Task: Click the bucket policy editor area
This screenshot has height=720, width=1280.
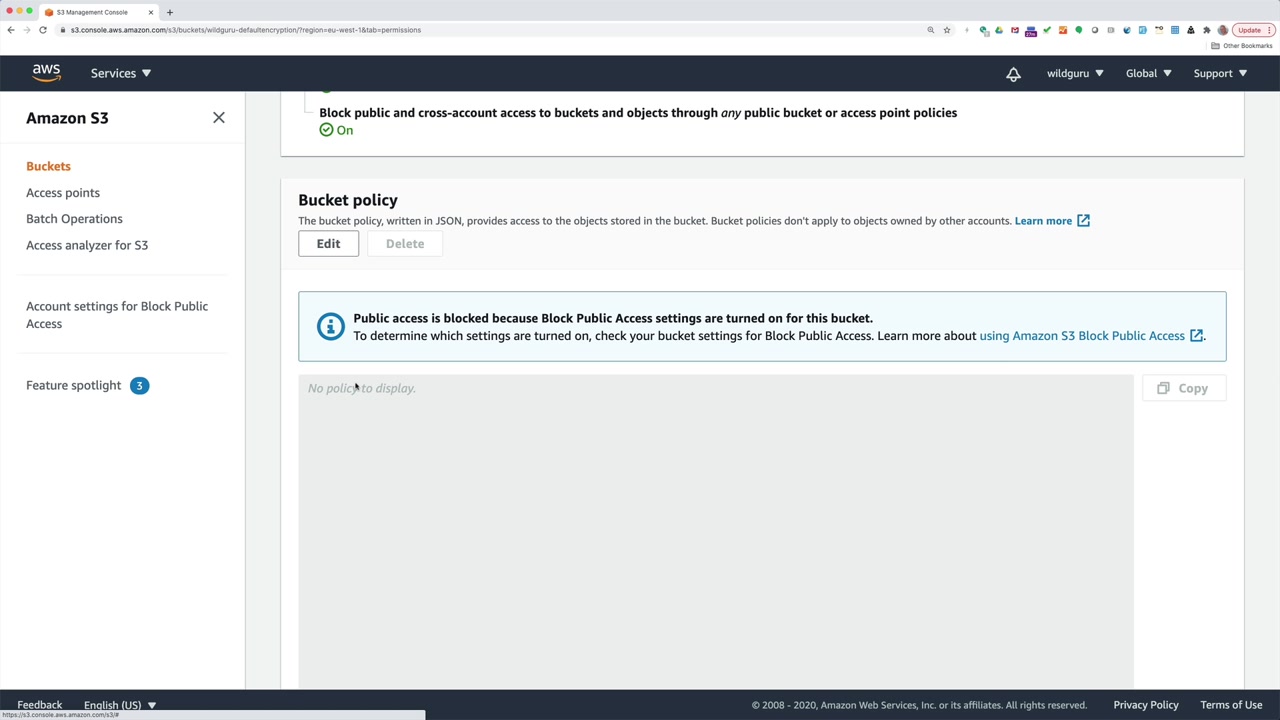Action: 716,531
